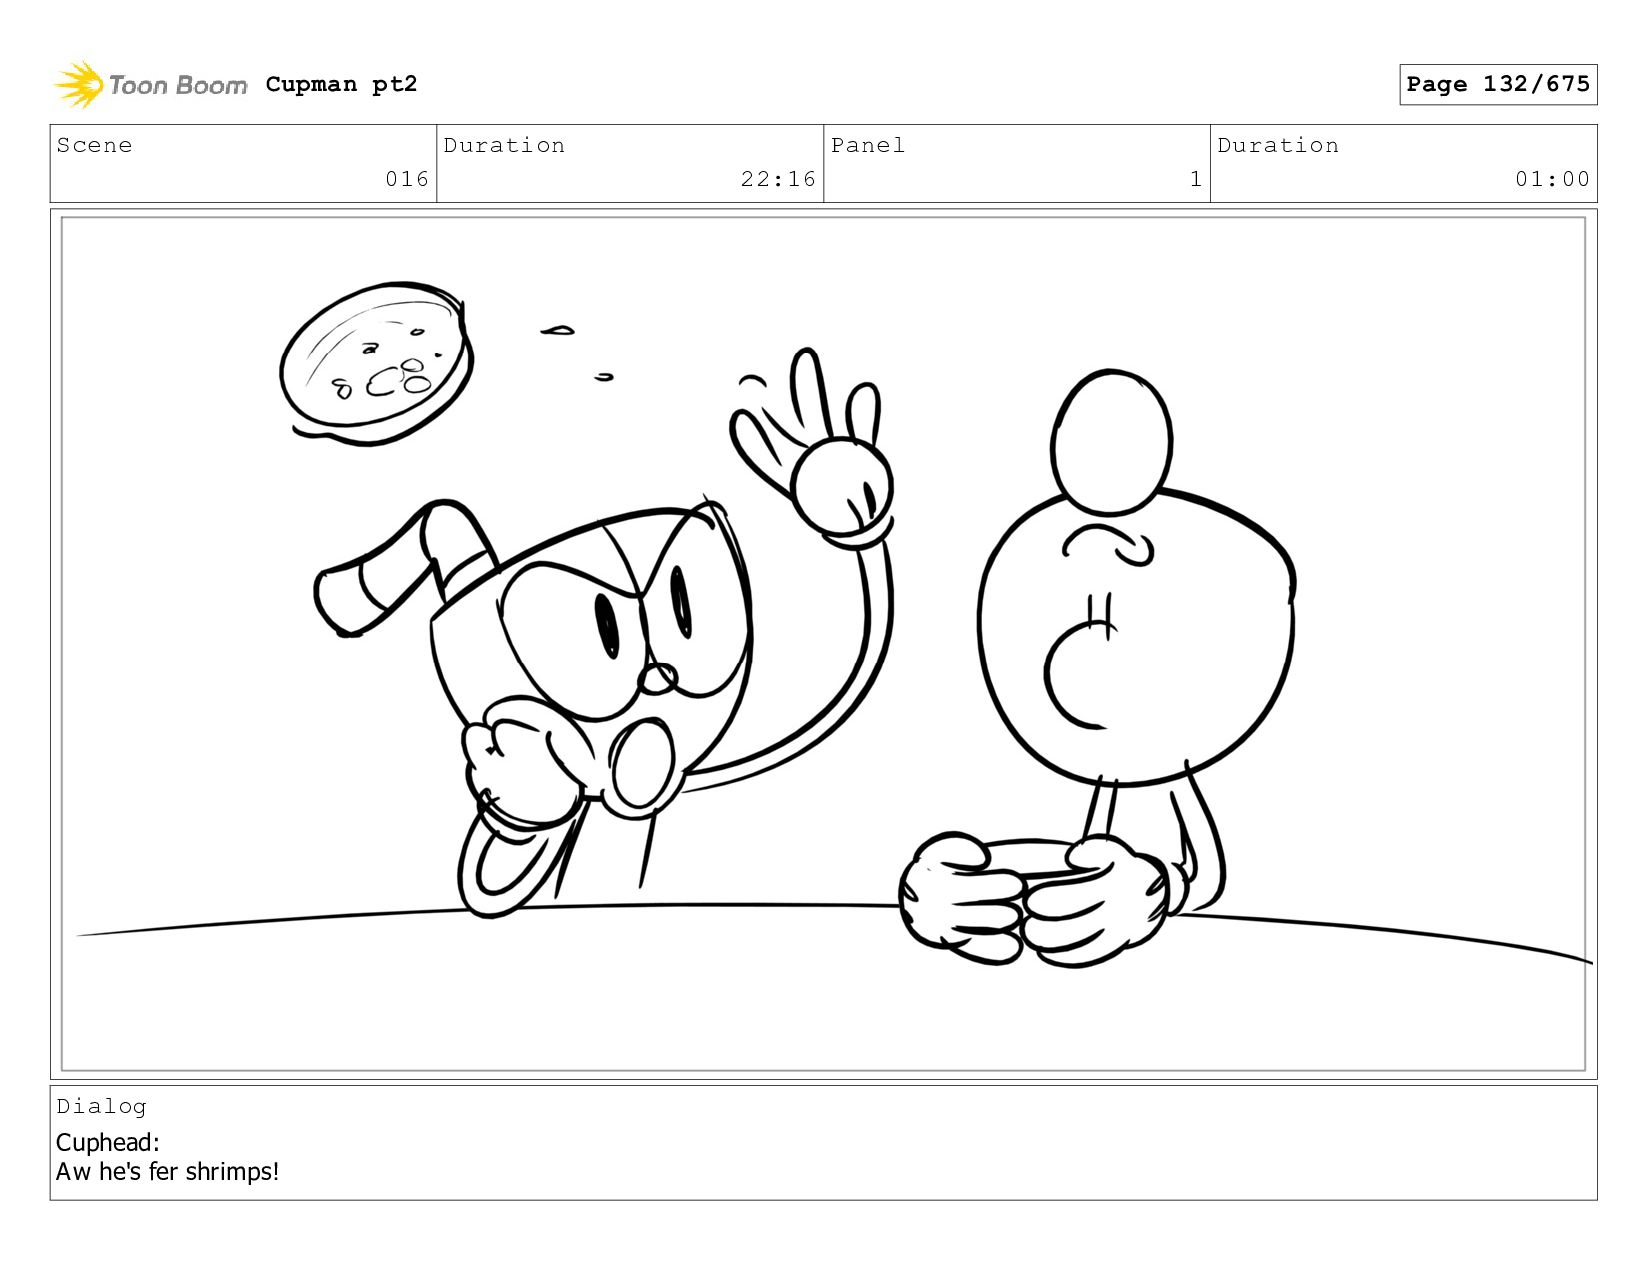
Task: Click the storyboard panel drawing
Action: coord(823,644)
